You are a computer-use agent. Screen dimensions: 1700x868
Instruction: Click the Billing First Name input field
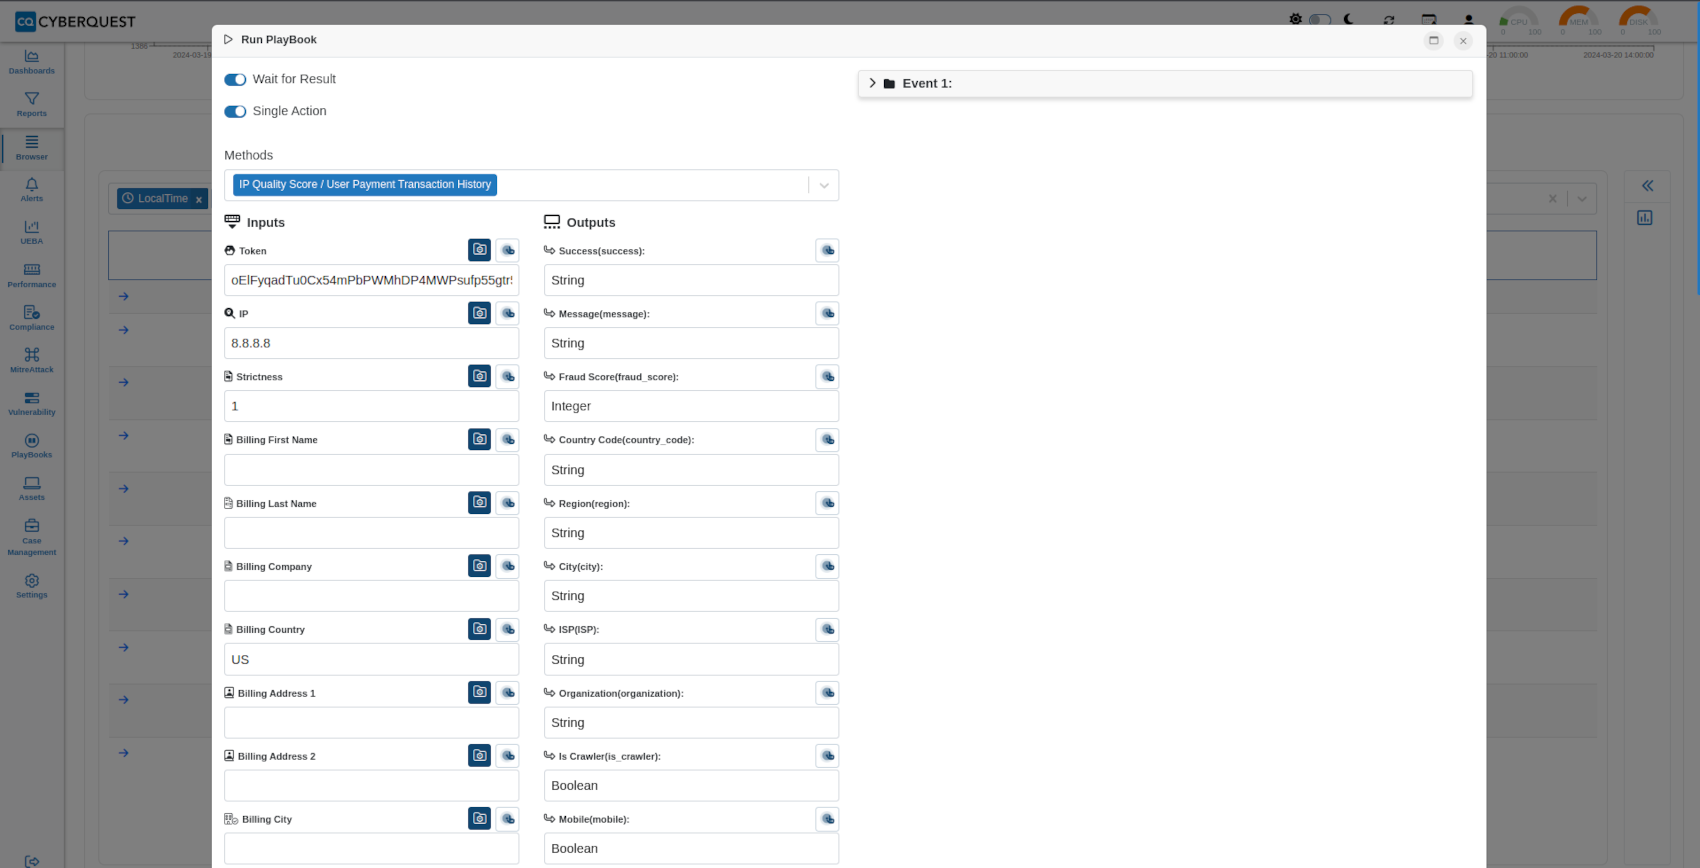point(371,470)
